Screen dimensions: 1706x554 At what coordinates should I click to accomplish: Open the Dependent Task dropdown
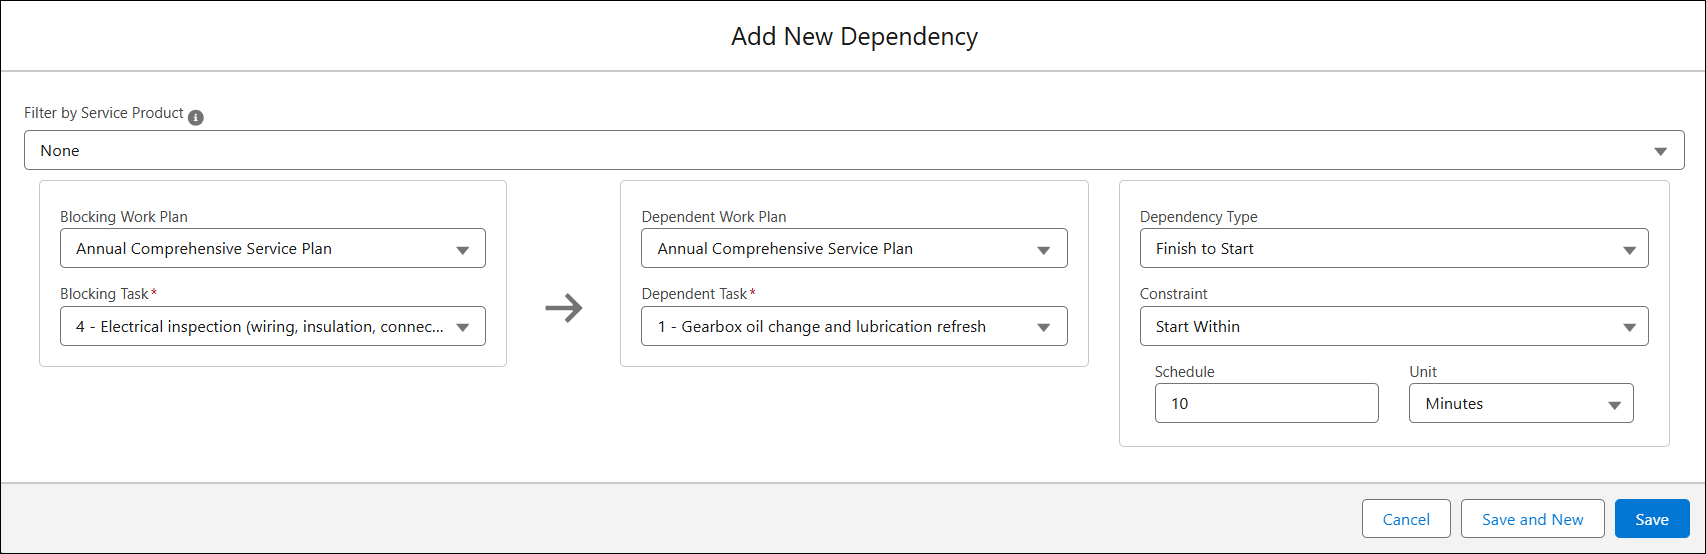(x=854, y=326)
